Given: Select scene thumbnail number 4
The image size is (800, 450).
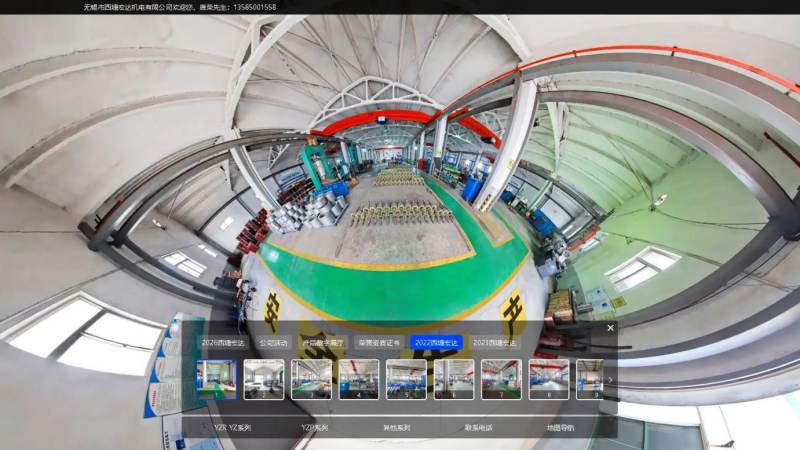Looking at the screenshot, I should [x=359, y=379].
